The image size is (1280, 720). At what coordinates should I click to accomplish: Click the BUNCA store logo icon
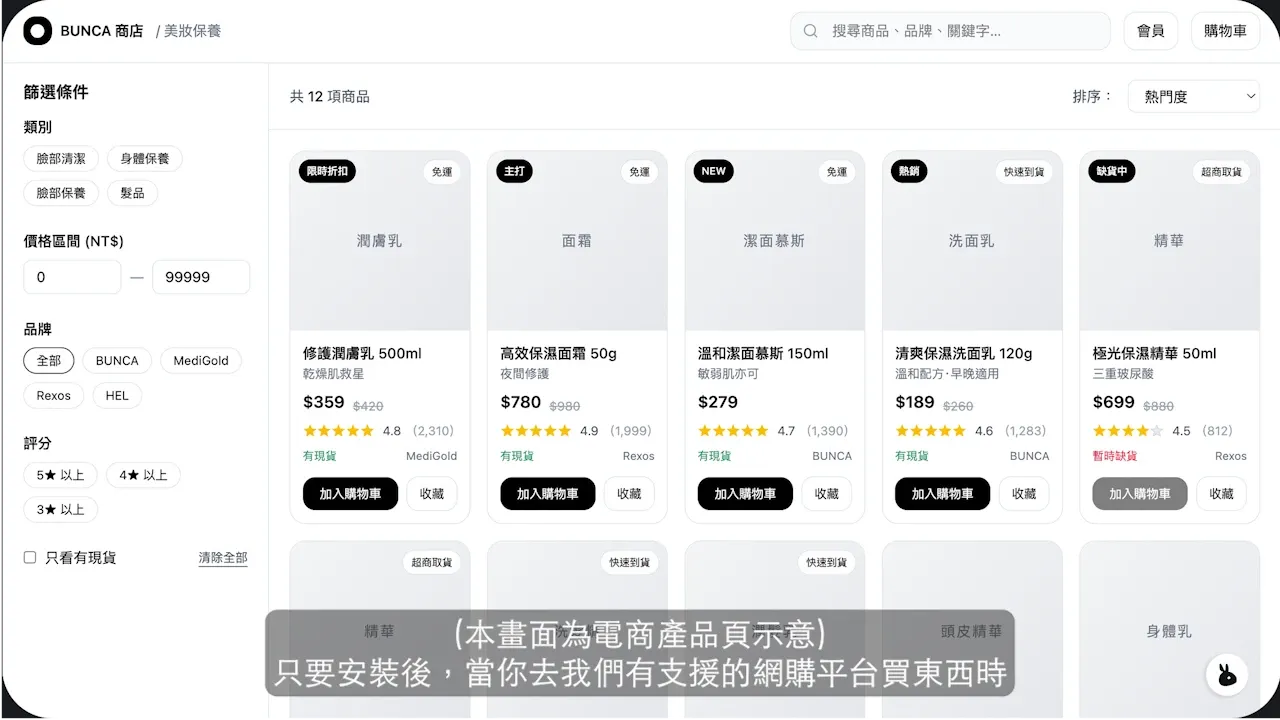37,31
